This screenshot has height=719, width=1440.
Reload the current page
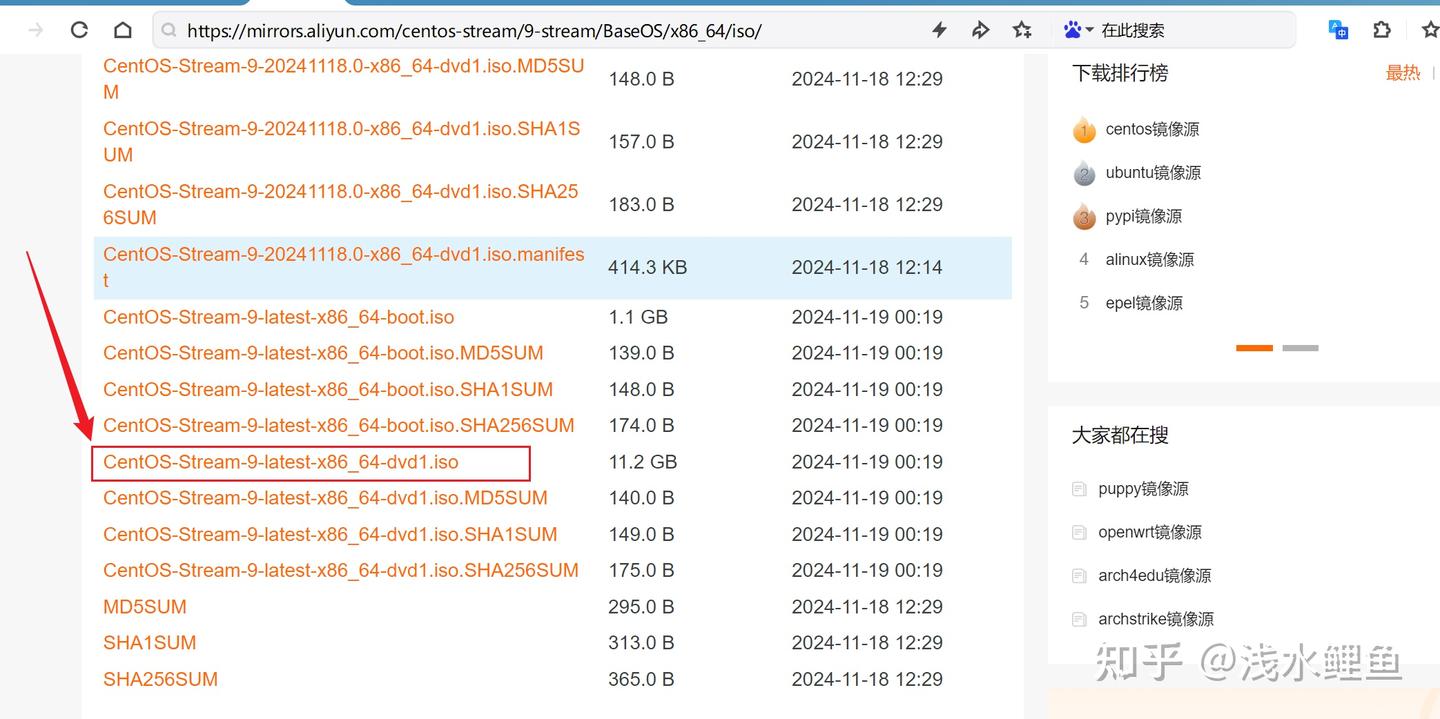[79, 29]
